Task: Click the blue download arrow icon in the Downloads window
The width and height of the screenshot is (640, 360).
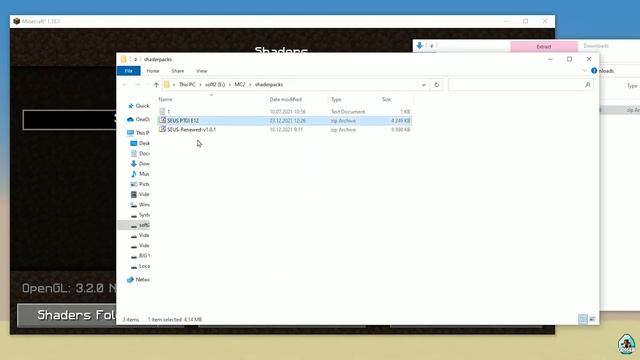Action: click(420, 46)
